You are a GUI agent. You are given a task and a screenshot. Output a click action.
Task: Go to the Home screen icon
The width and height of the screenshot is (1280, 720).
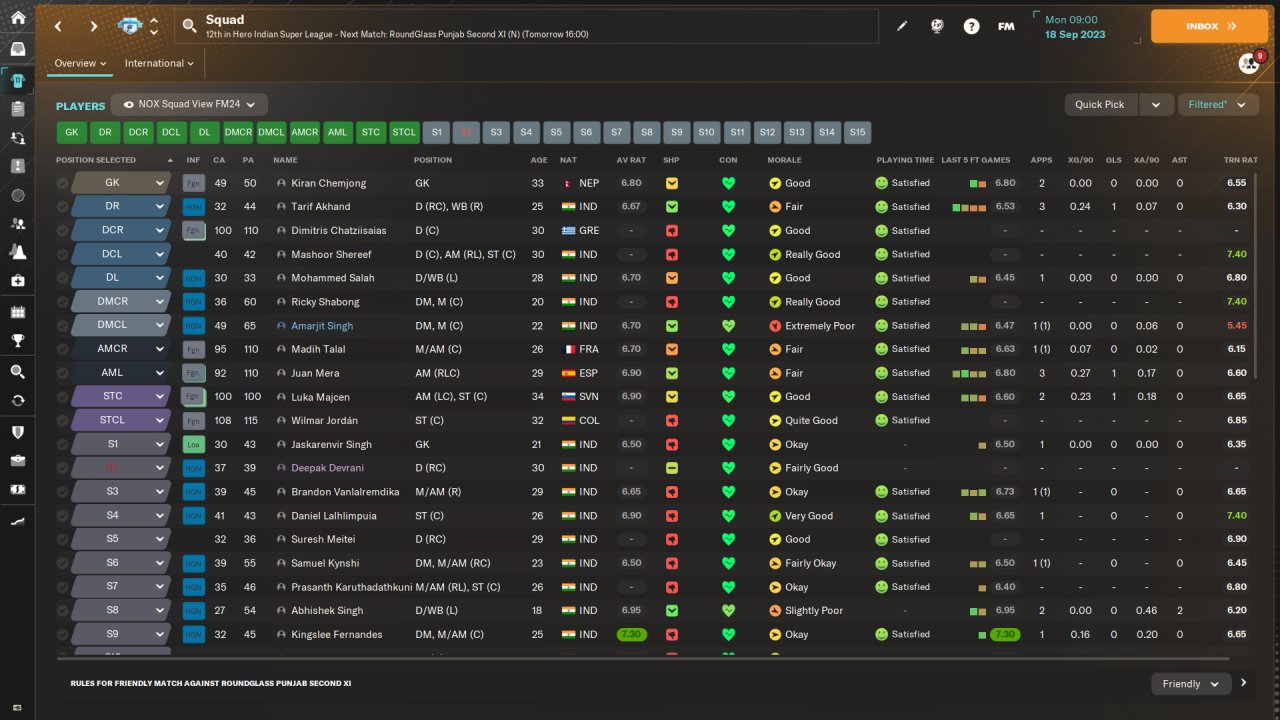[17, 17]
